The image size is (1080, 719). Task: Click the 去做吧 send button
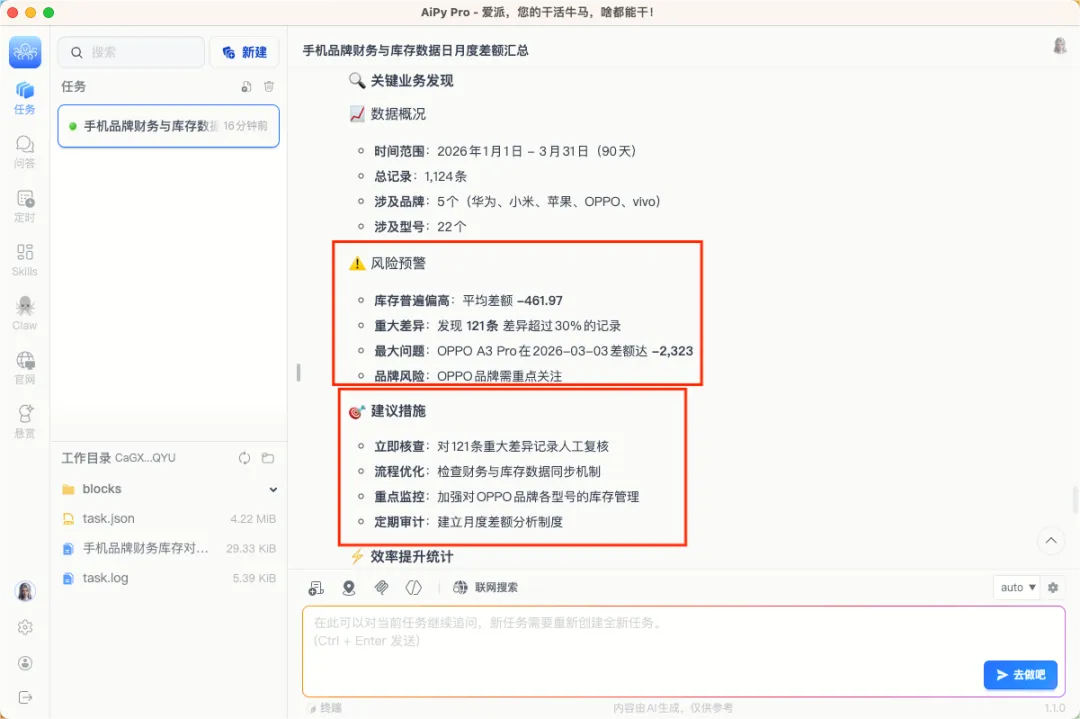tap(1020, 675)
